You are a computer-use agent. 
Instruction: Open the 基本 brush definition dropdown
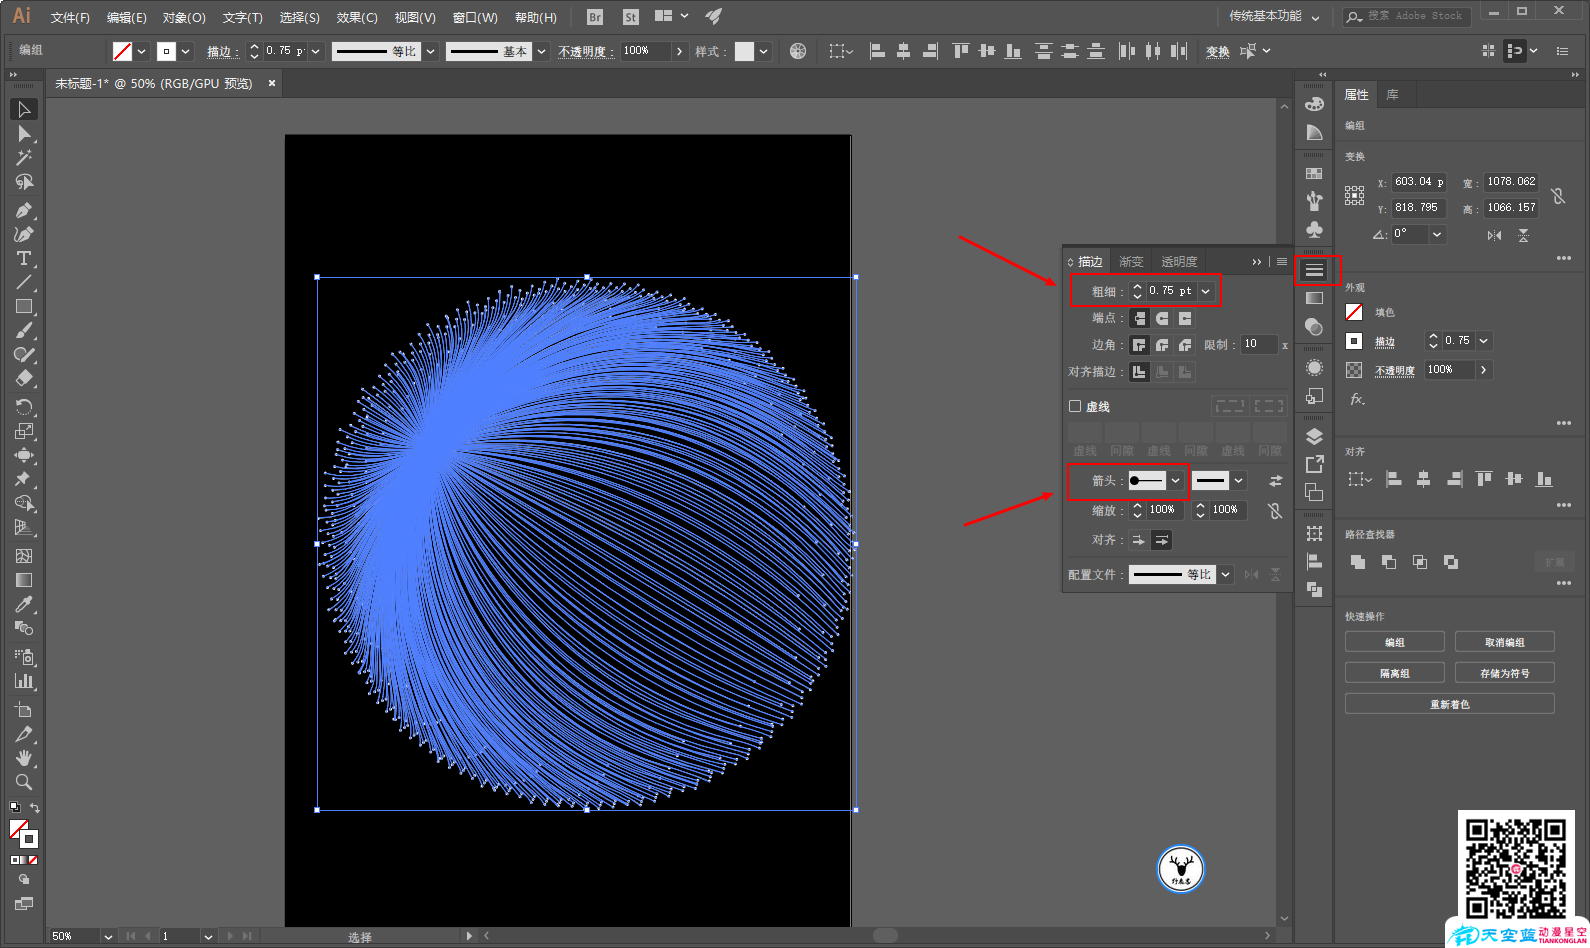click(x=541, y=51)
